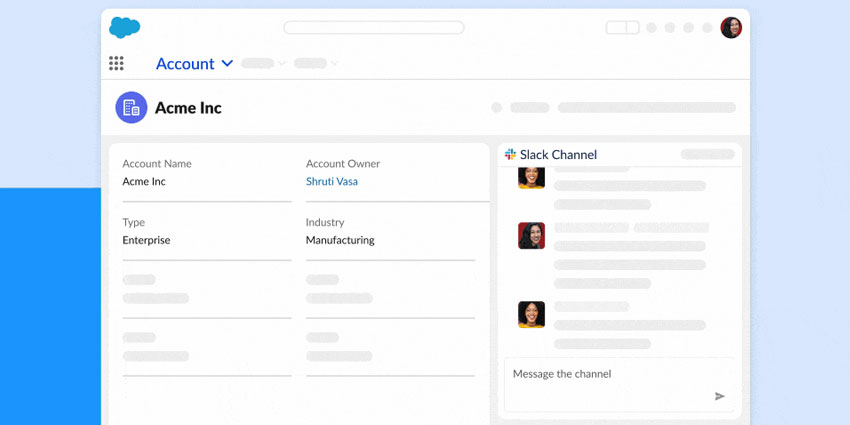This screenshot has height=425, width=850.
Task: Click the global search bar
Action: (374, 28)
